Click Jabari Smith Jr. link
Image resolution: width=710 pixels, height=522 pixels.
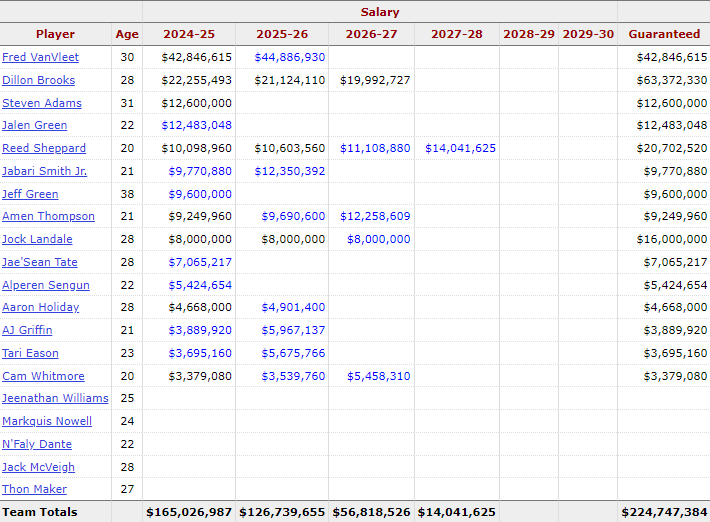44,171
